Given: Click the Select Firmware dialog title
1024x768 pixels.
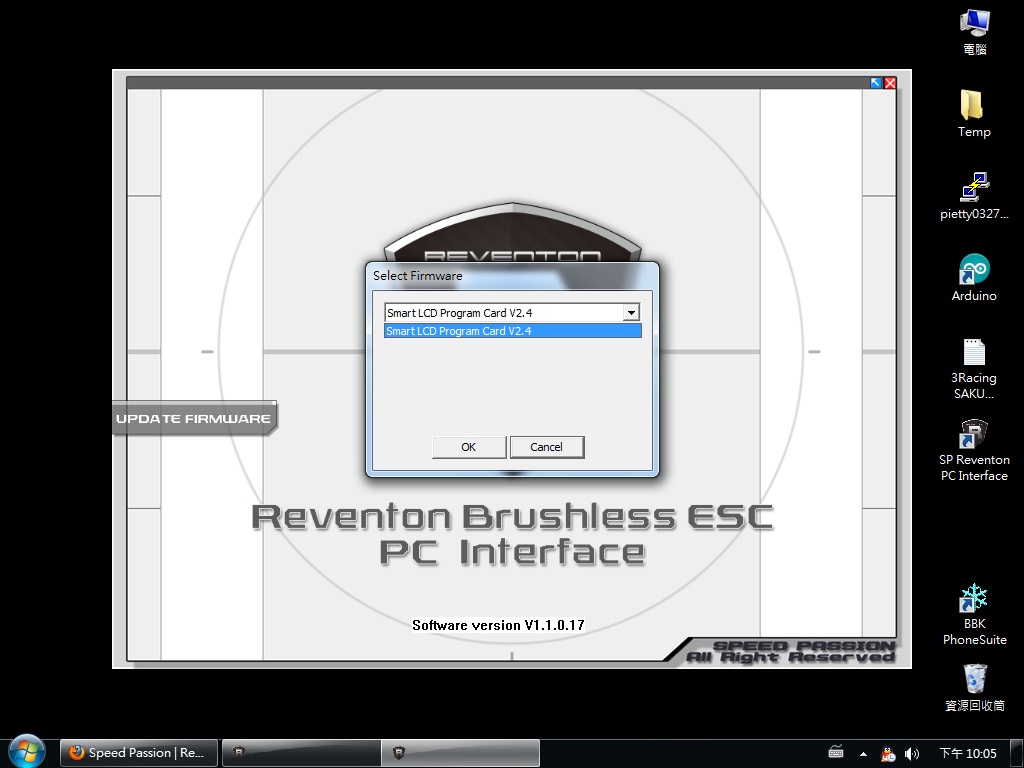Looking at the screenshot, I should (418, 276).
